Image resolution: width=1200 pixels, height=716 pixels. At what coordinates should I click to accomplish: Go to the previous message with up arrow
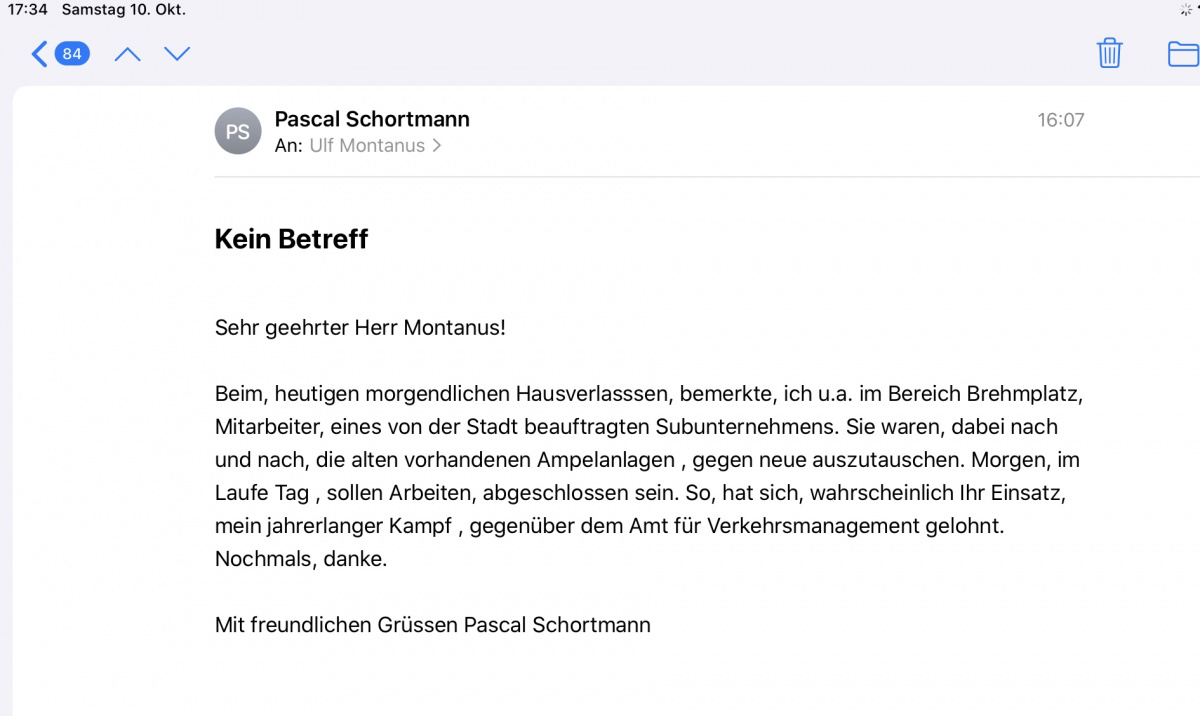tap(127, 54)
